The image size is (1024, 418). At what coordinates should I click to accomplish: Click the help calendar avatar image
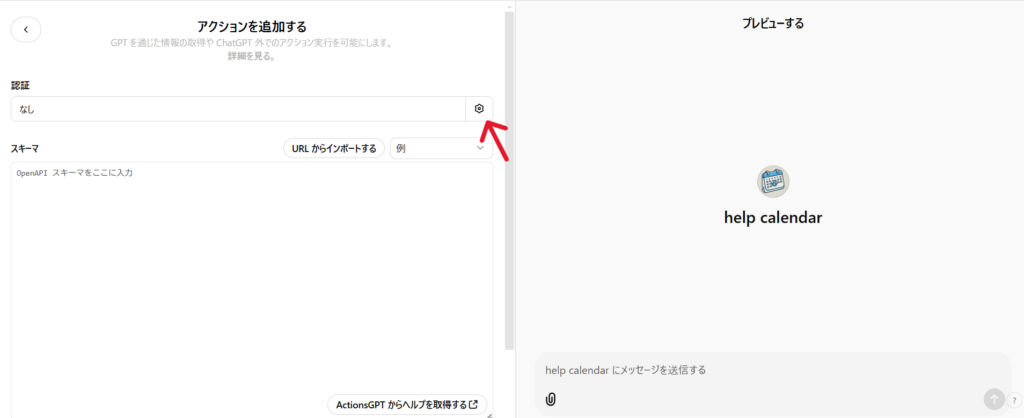coord(773,181)
